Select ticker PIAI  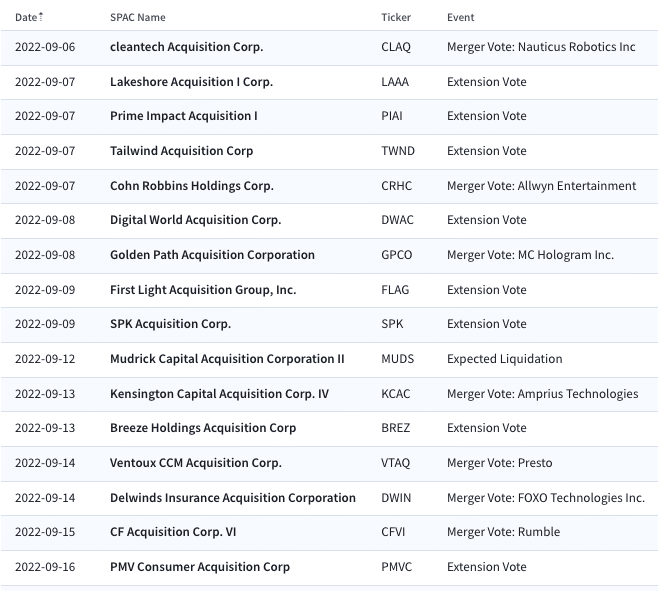(392, 116)
